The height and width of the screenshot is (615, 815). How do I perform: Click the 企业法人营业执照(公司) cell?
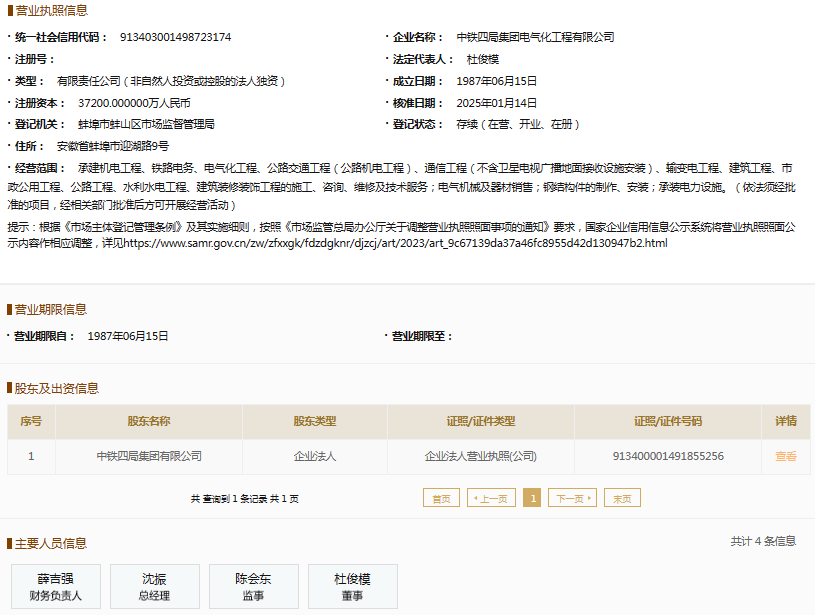coord(481,456)
